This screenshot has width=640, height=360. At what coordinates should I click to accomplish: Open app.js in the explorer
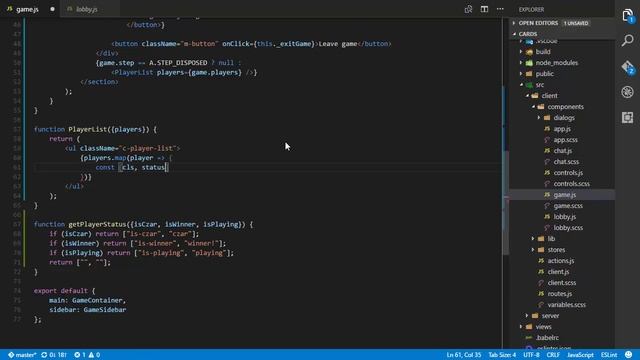[x=562, y=129]
